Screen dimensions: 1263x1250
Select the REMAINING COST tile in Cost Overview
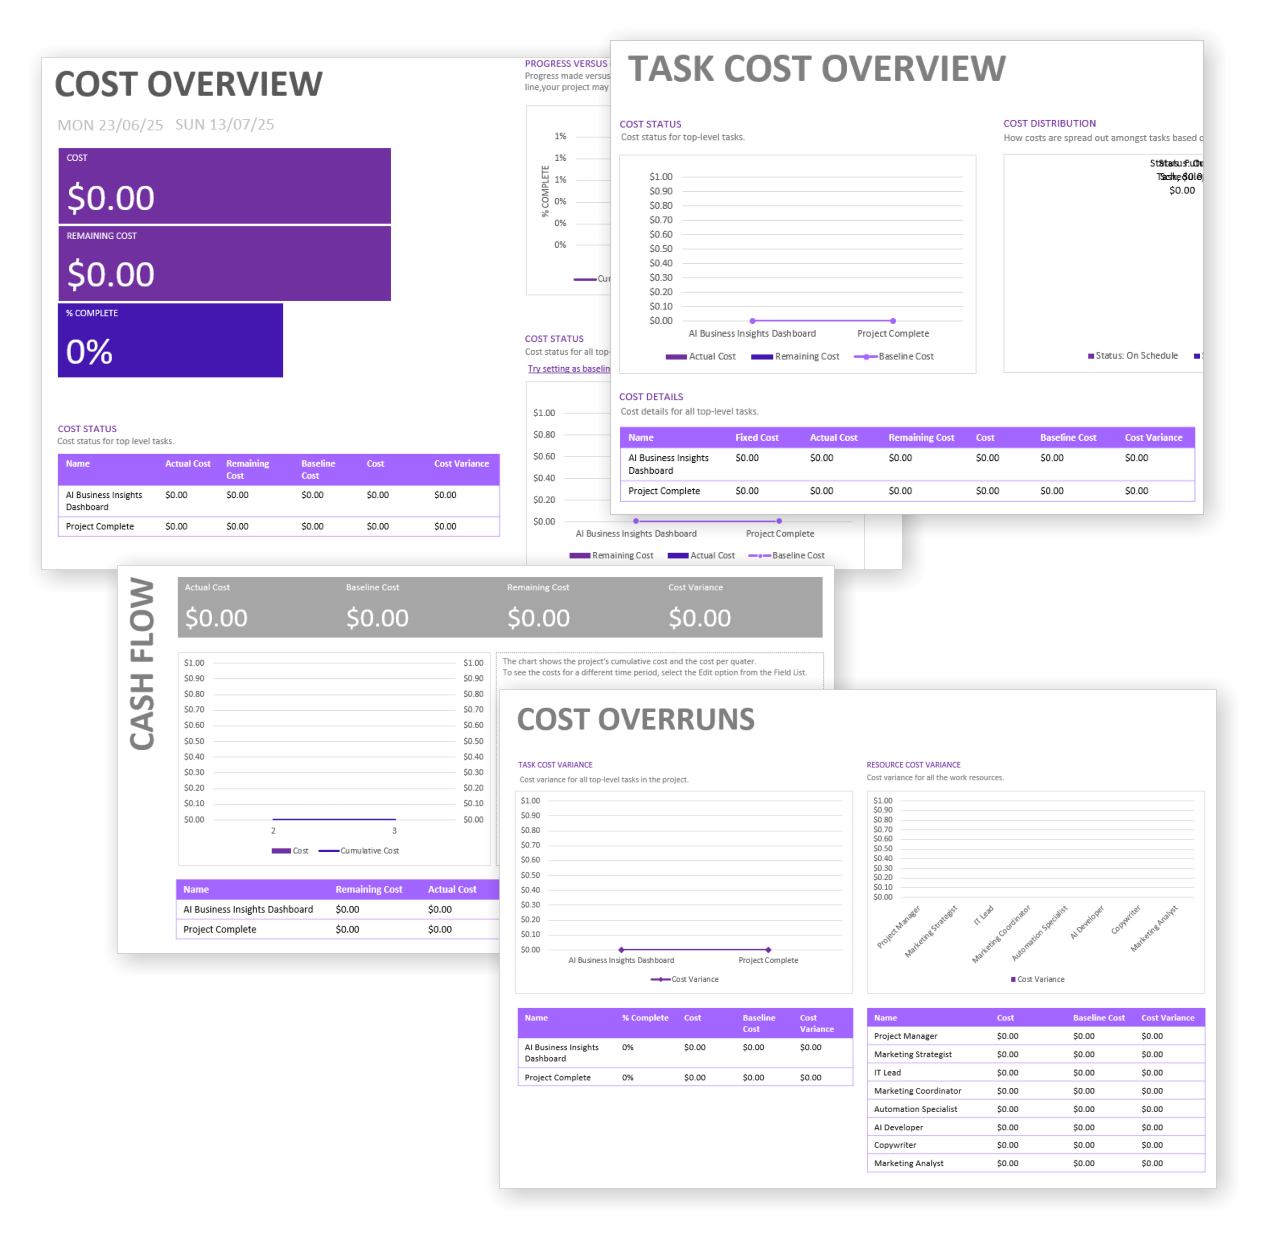pyautogui.click(x=224, y=263)
